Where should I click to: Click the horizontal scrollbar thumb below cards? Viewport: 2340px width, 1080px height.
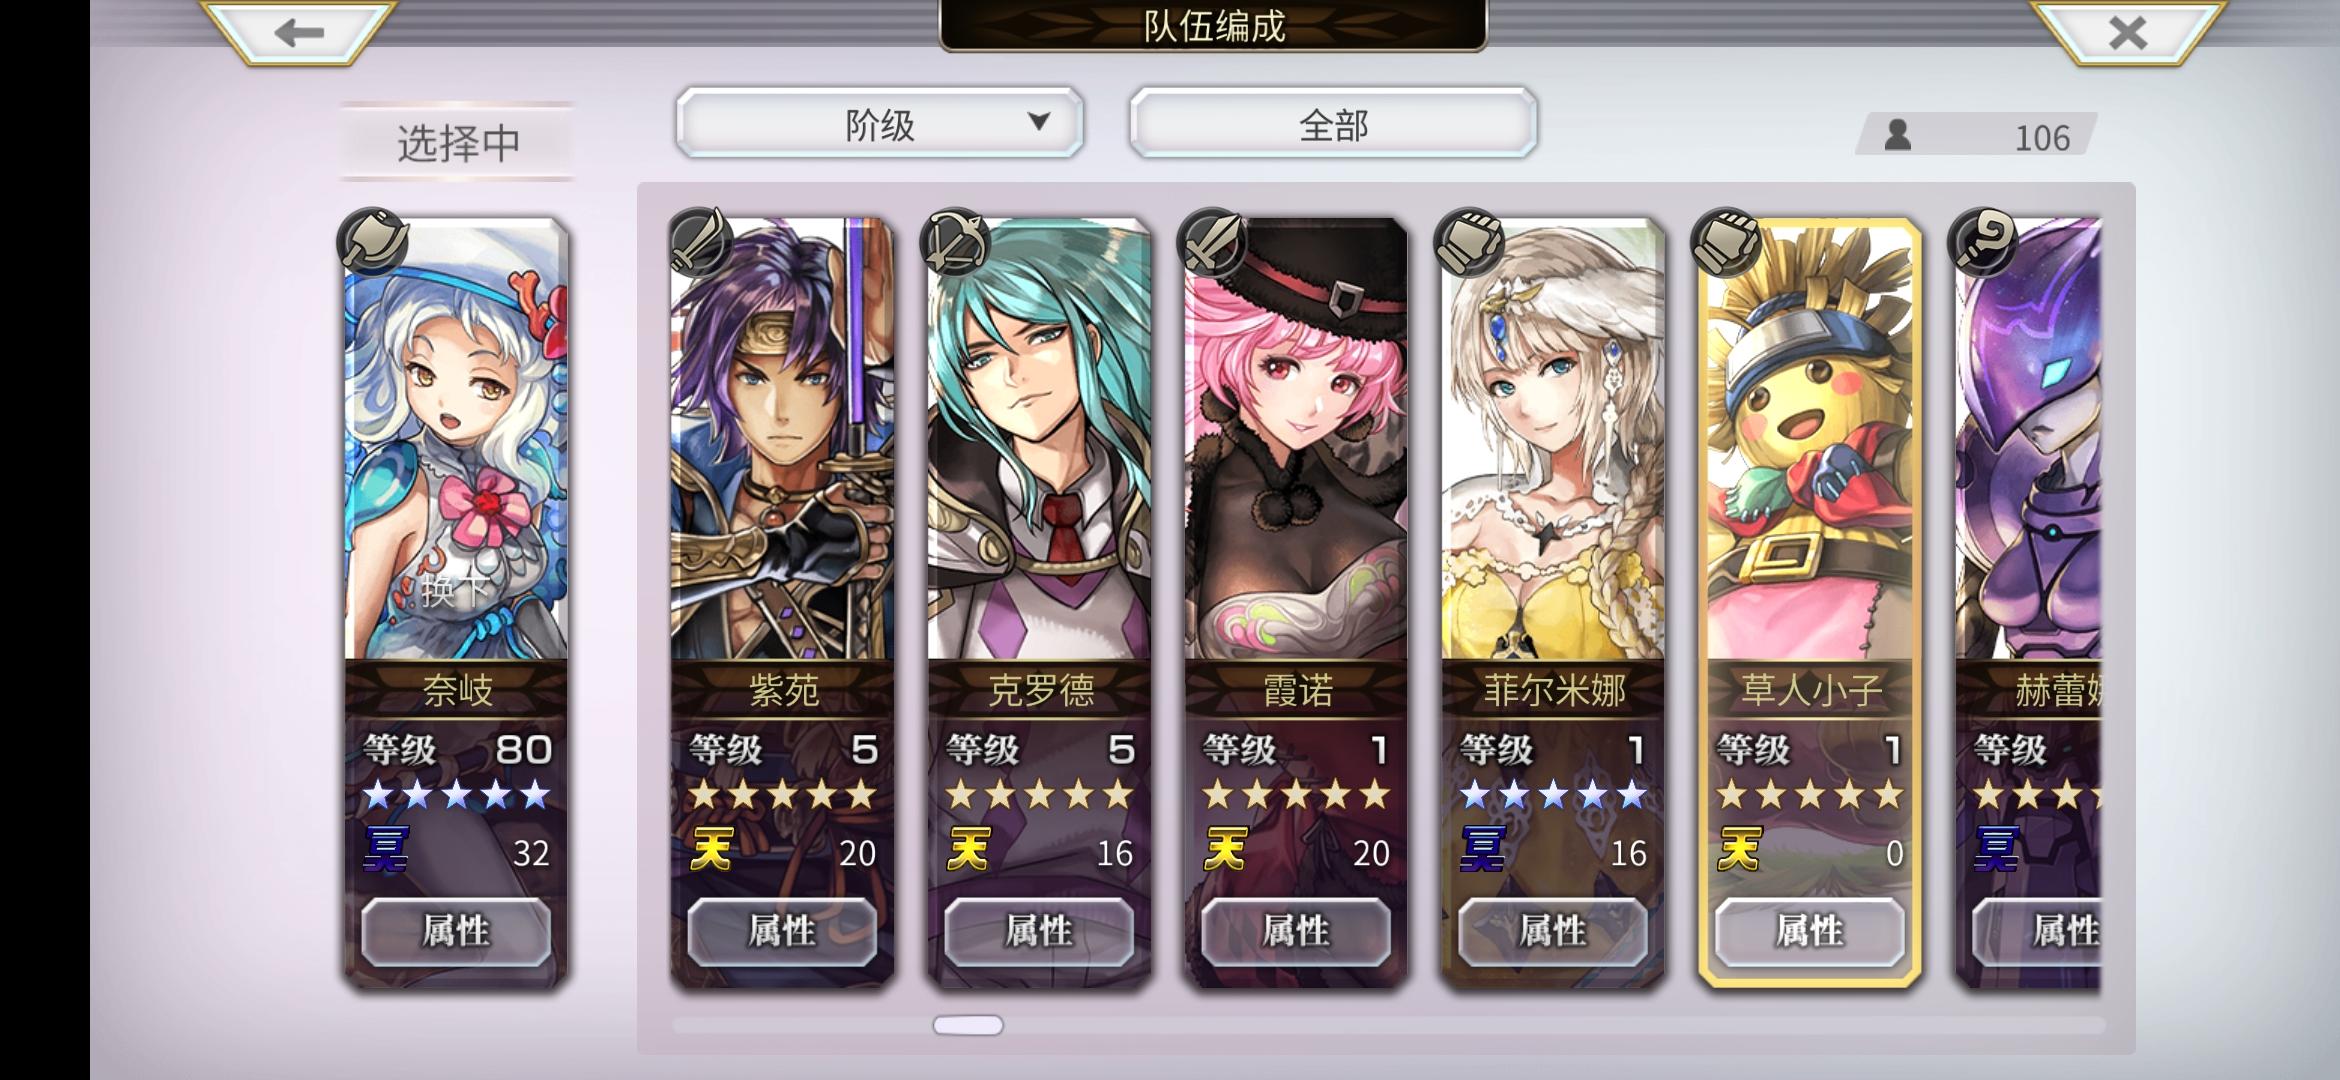968,1025
